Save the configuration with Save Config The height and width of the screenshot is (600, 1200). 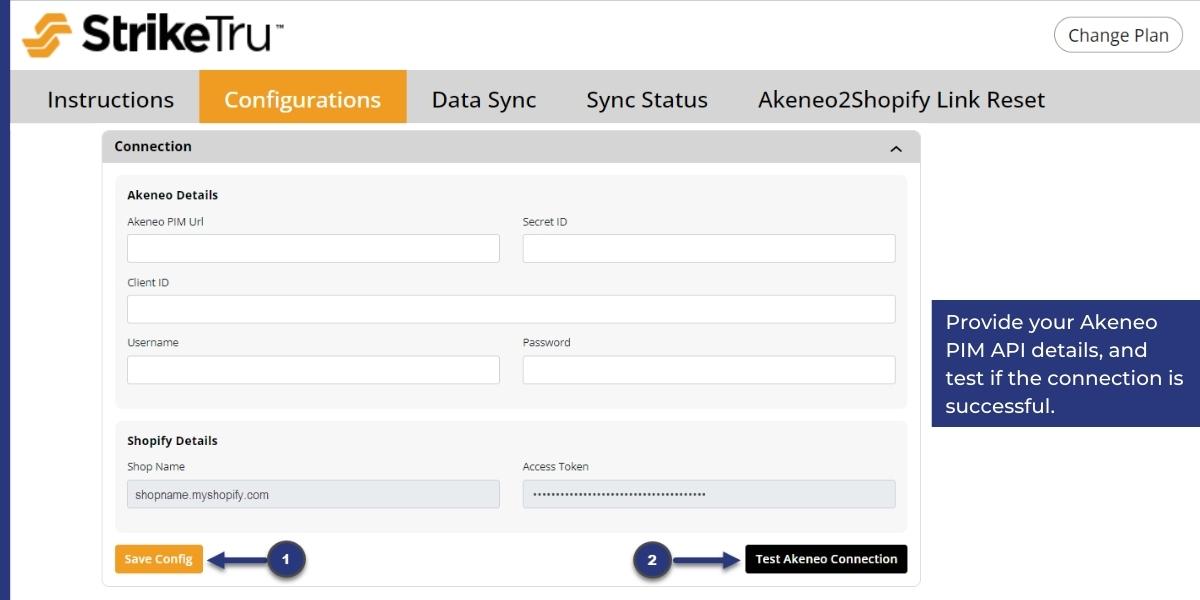[x=159, y=559]
